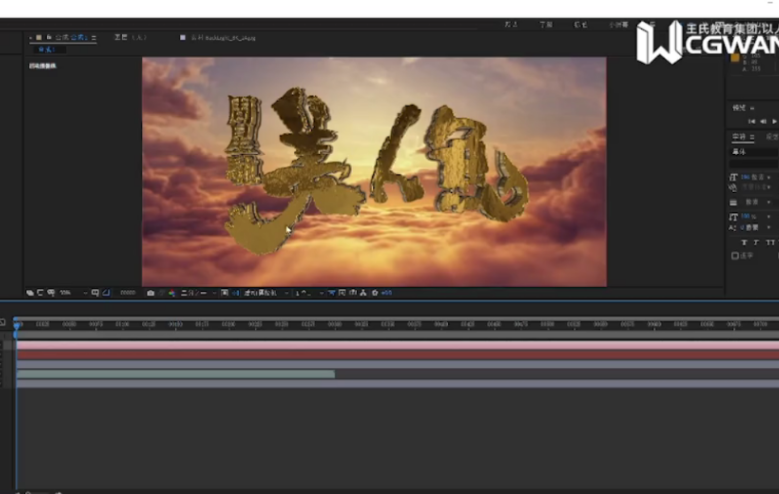
Task: Click the short teal layer bar in timeline
Action: click(176, 374)
